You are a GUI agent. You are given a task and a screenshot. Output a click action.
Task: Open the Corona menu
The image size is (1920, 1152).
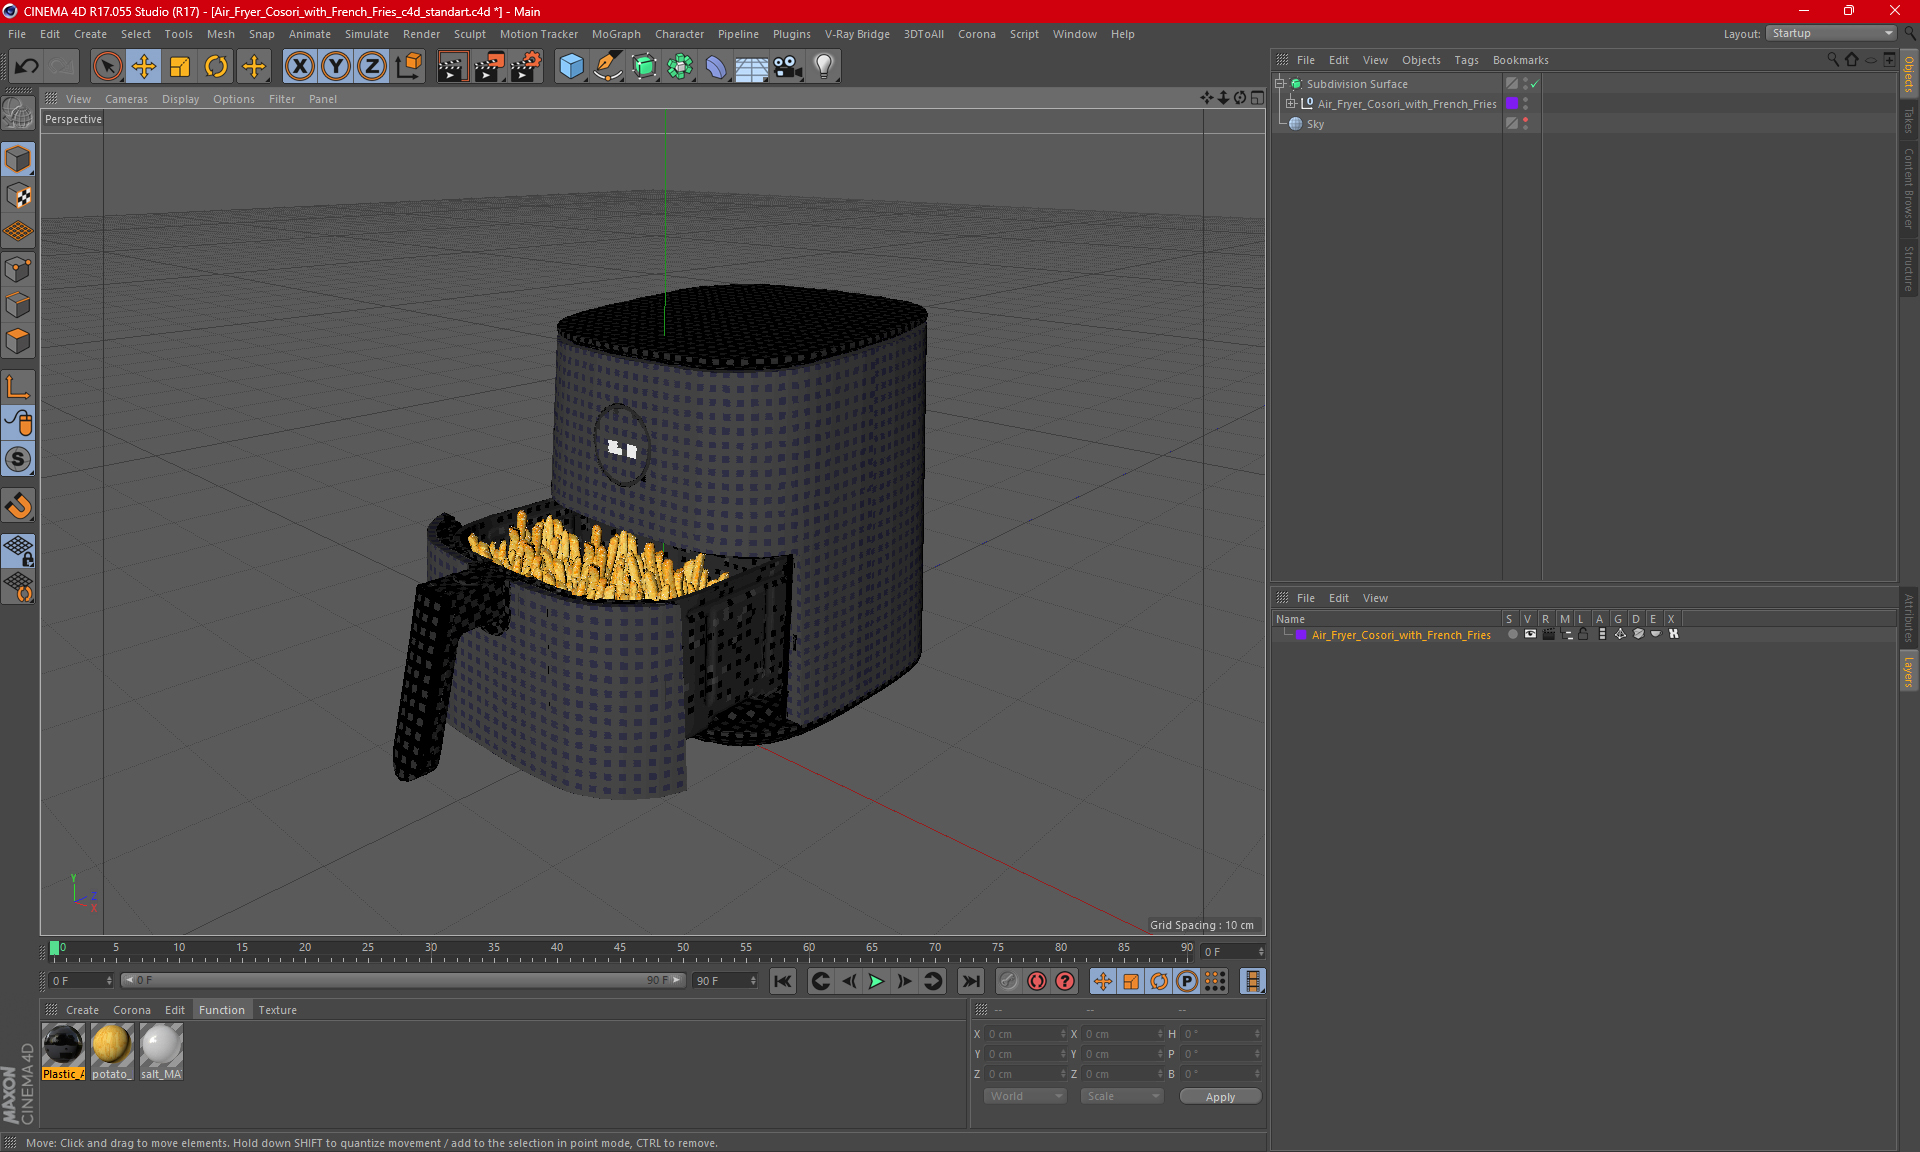[x=976, y=34]
